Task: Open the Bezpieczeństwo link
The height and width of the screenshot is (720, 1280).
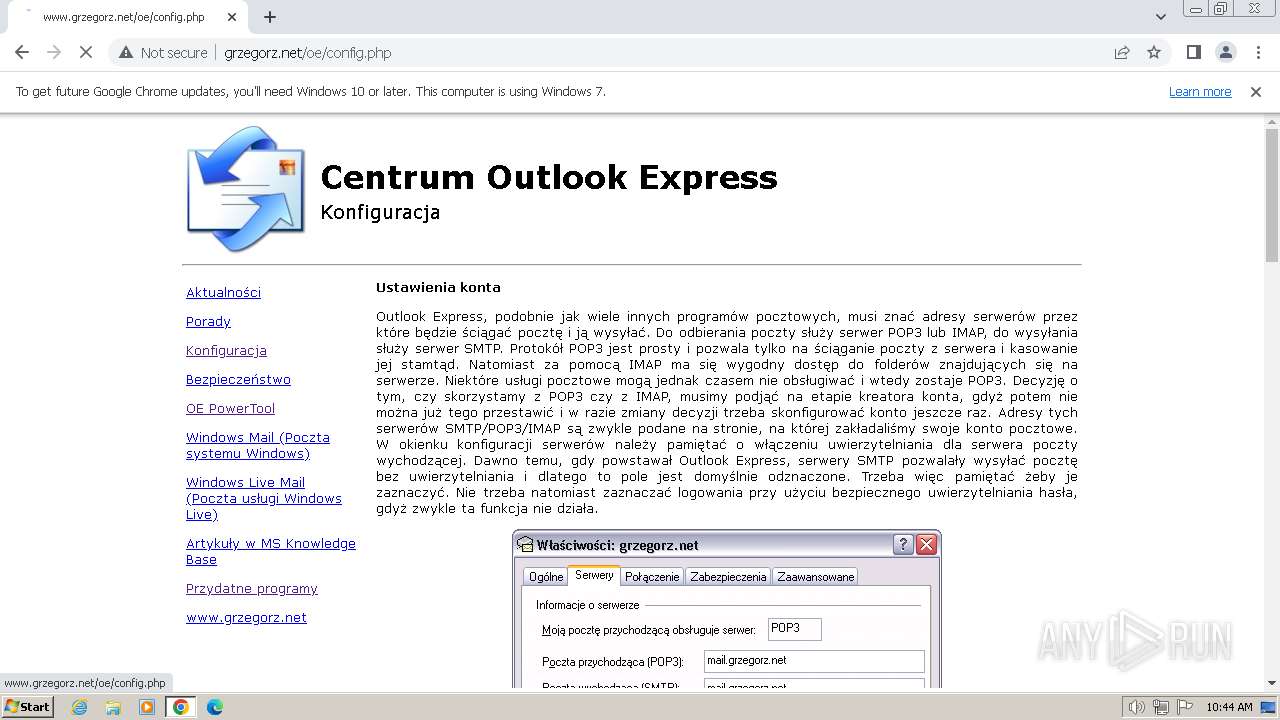Action: tap(238, 380)
